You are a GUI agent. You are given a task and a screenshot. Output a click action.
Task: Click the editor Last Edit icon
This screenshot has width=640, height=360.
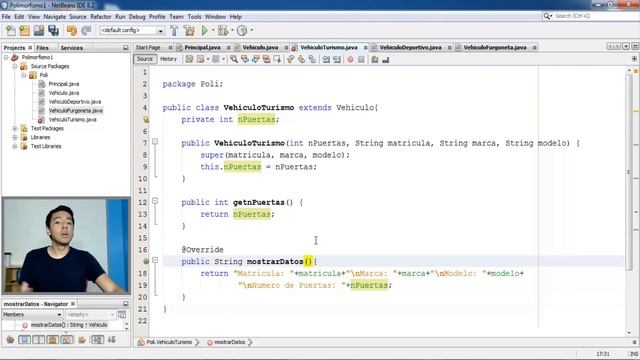point(189,60)
